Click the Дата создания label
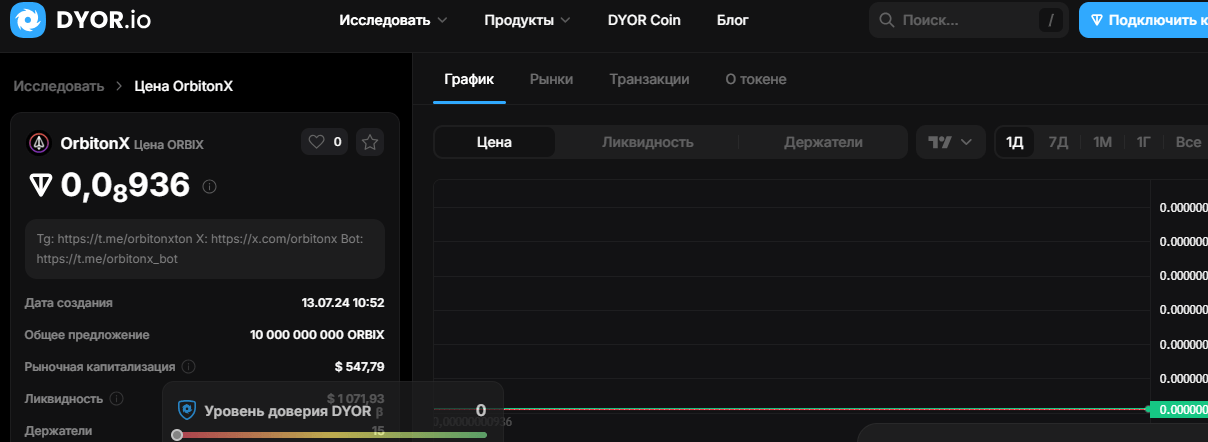 69,302
